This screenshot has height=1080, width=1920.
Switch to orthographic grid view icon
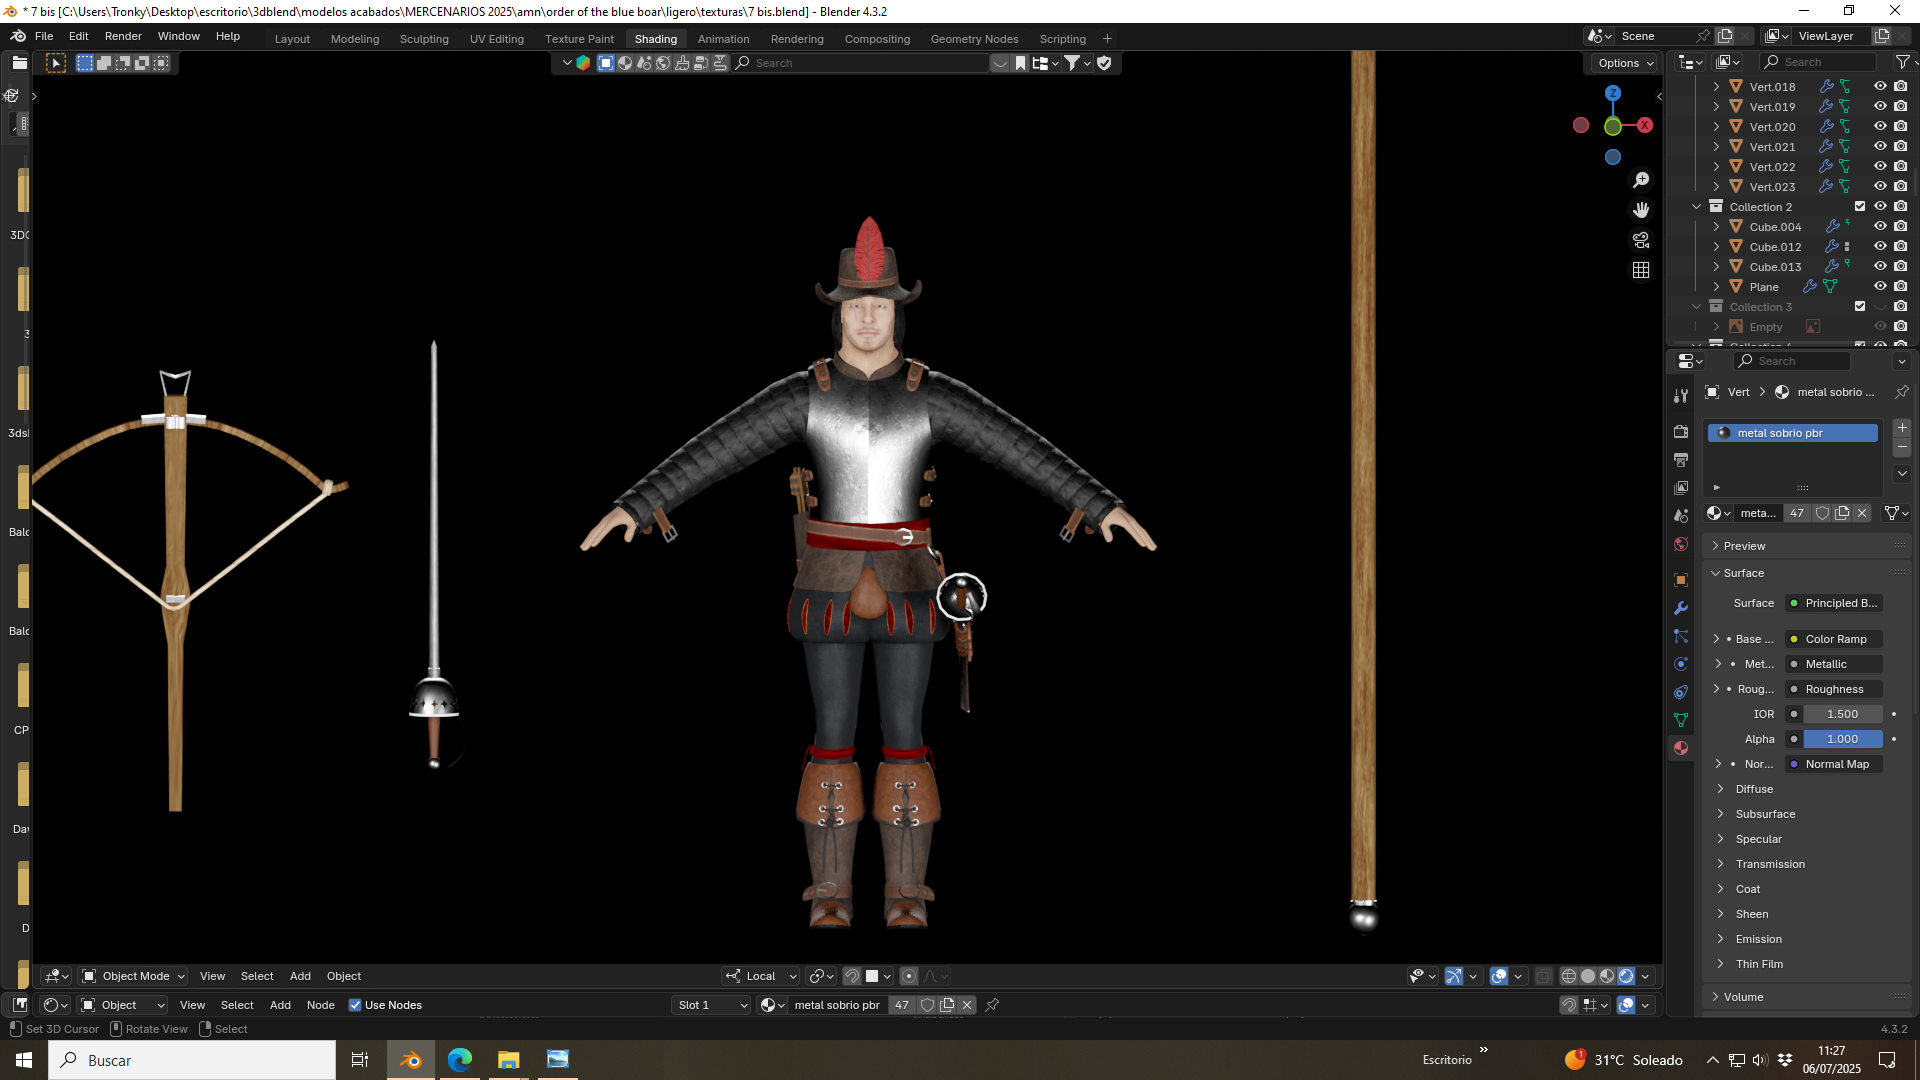click(x=1641, y=270)
